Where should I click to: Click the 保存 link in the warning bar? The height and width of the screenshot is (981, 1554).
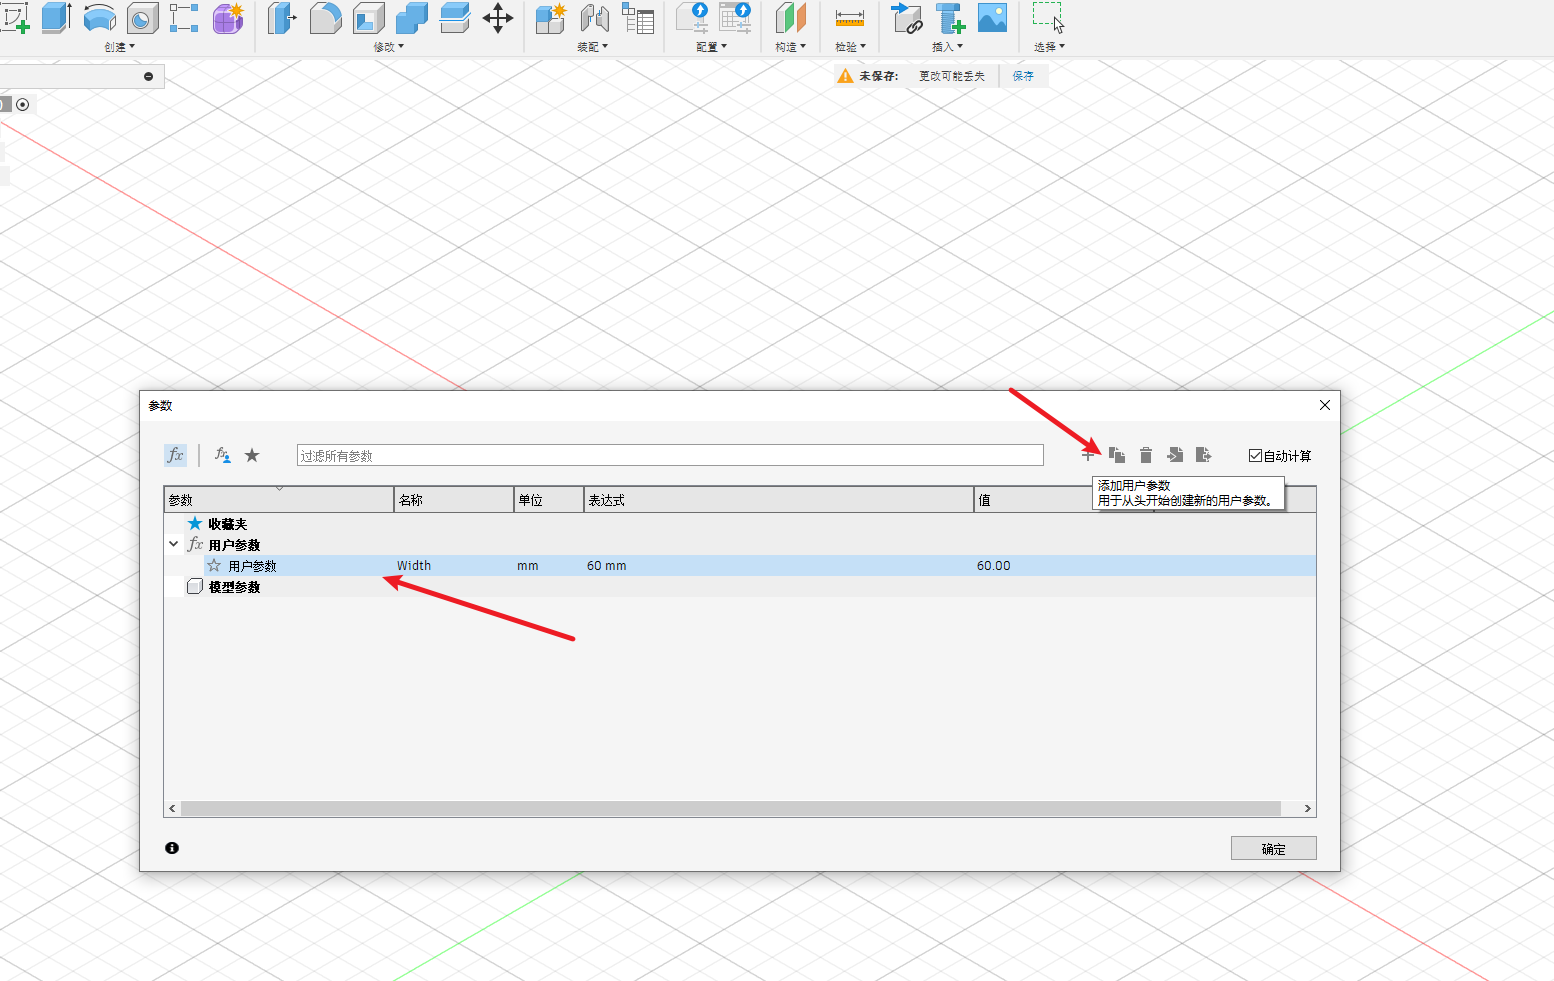coord(1023,76)
